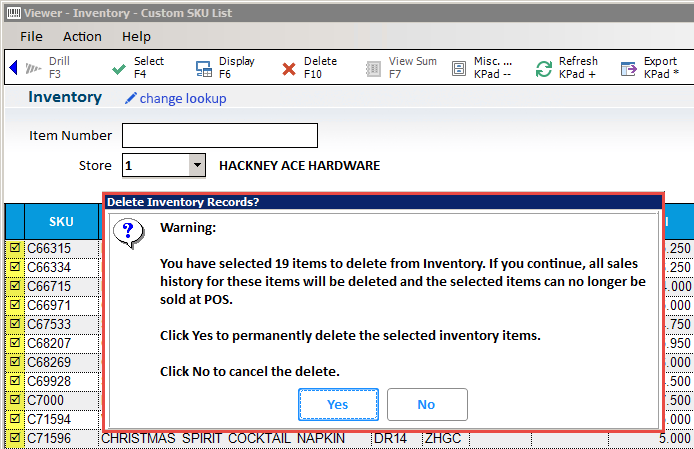Click the Refresh KPad + icon
The height and width of the screenshot is (449, 694).
[x=544, y=69]
